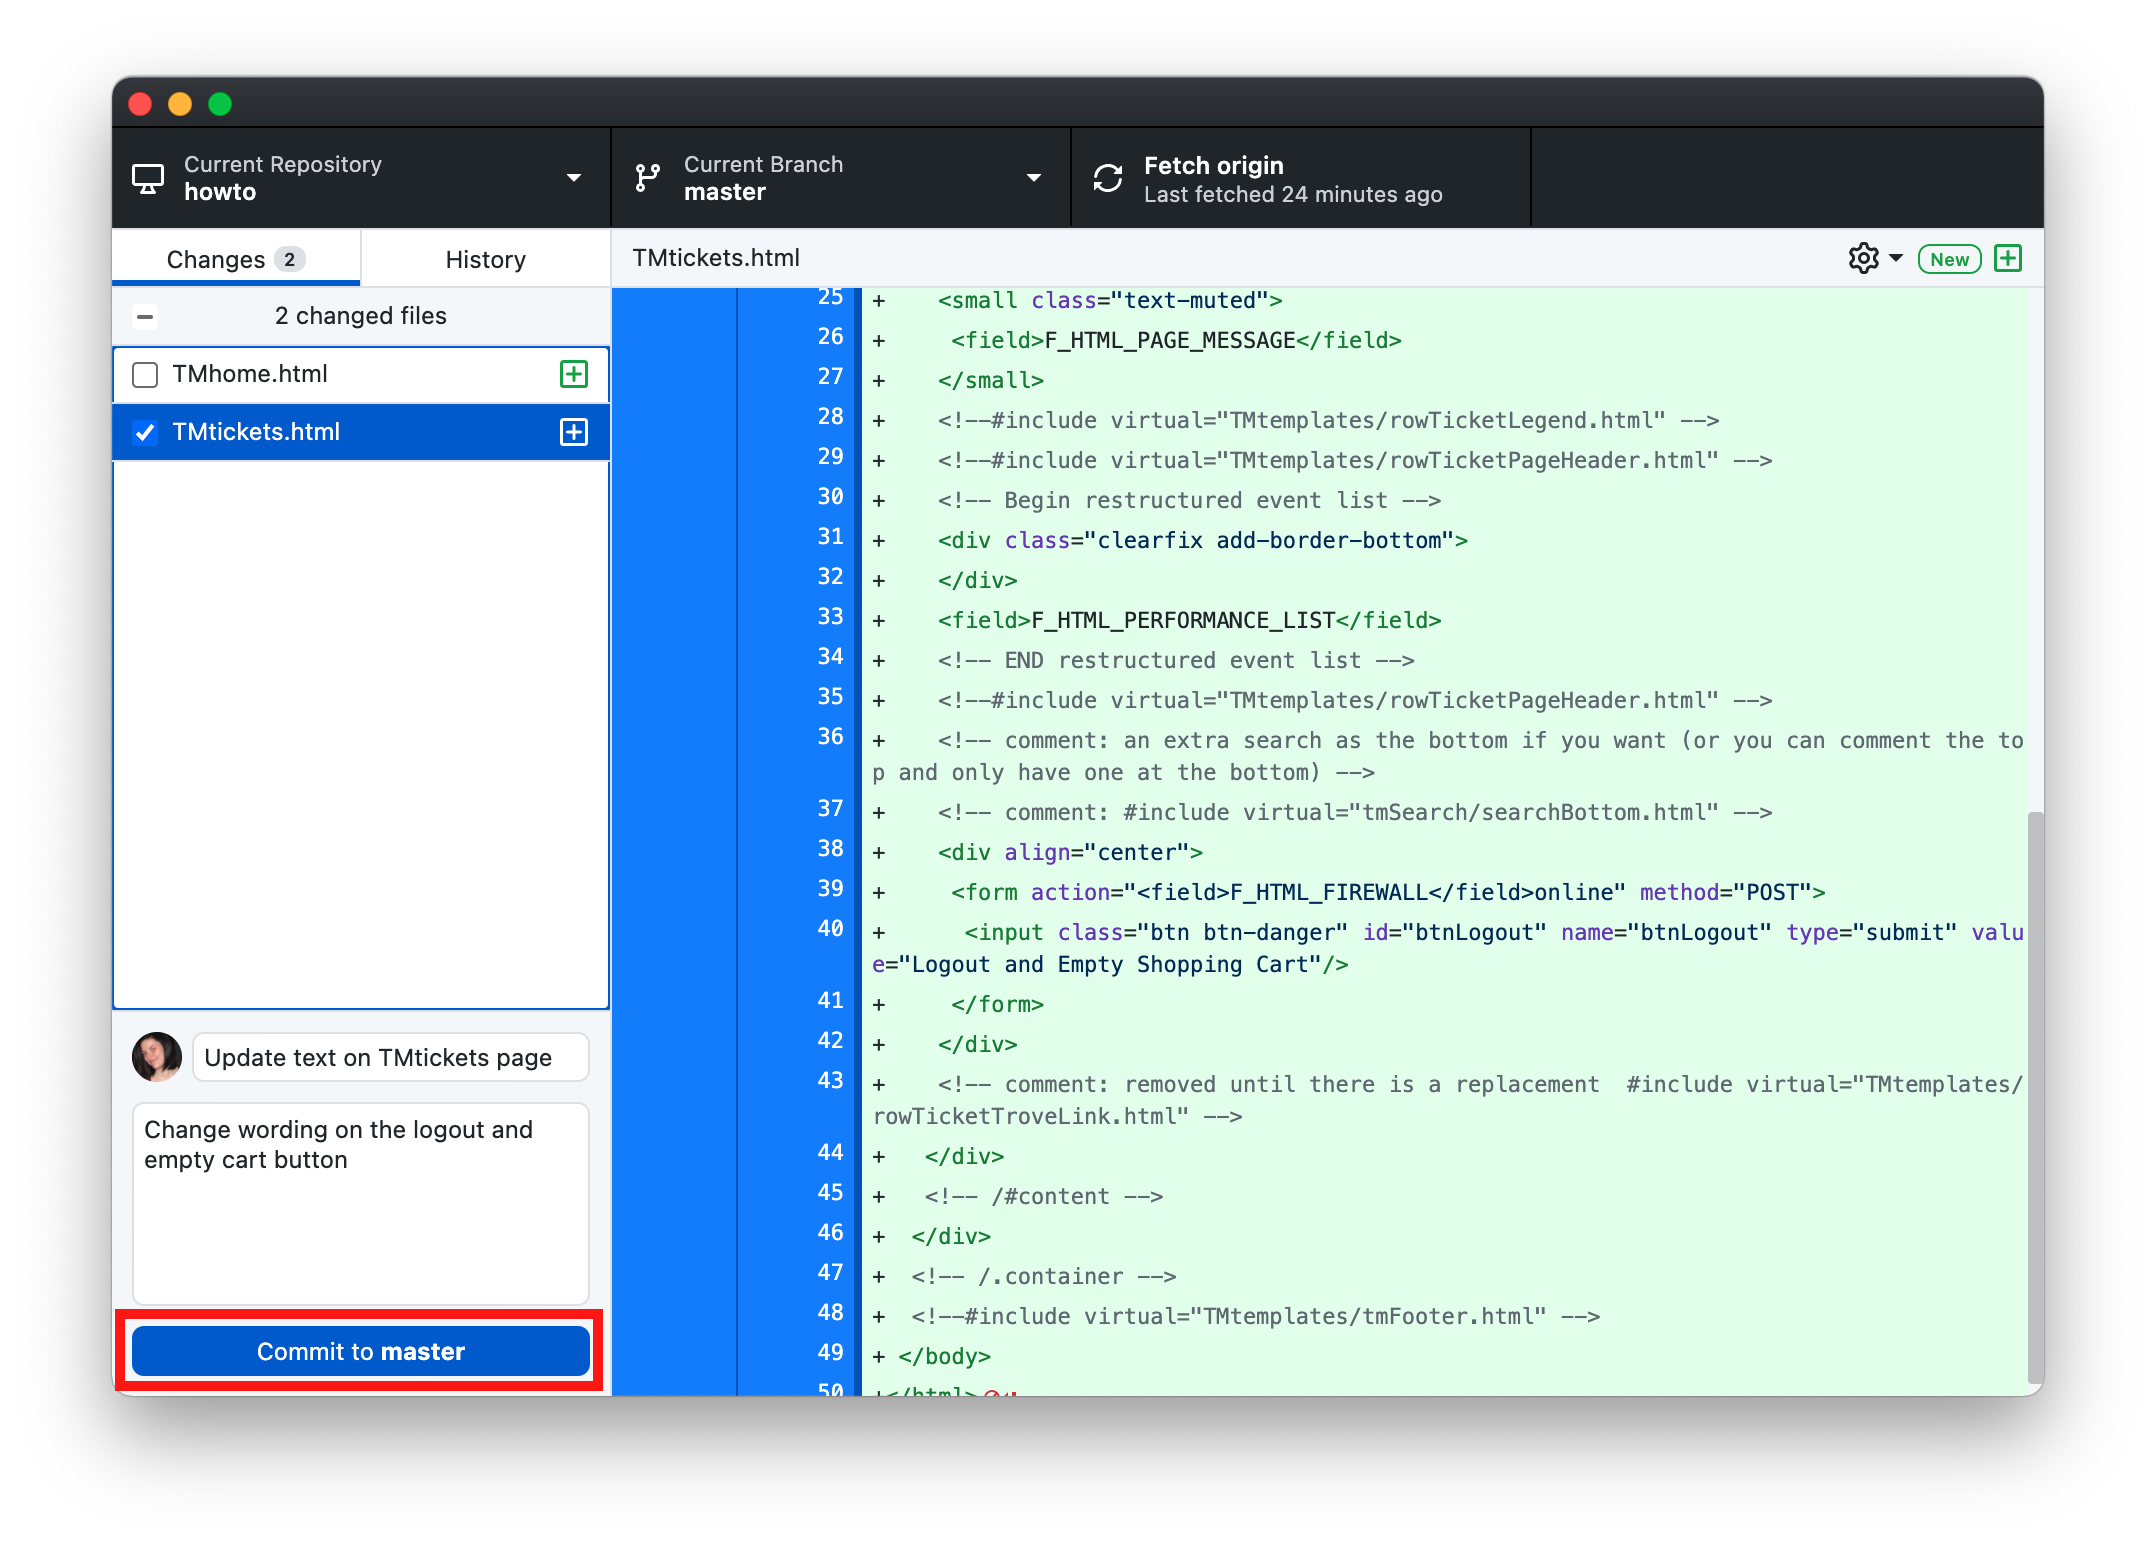The height and width of the screenshot is (1544, 2156).
Task: Click the Commit to master button
Action: (360, 1351)
